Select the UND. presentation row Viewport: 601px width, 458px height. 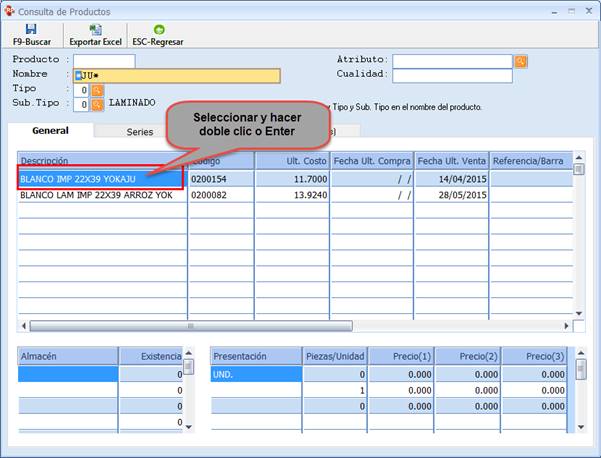(x=255, y=374)
